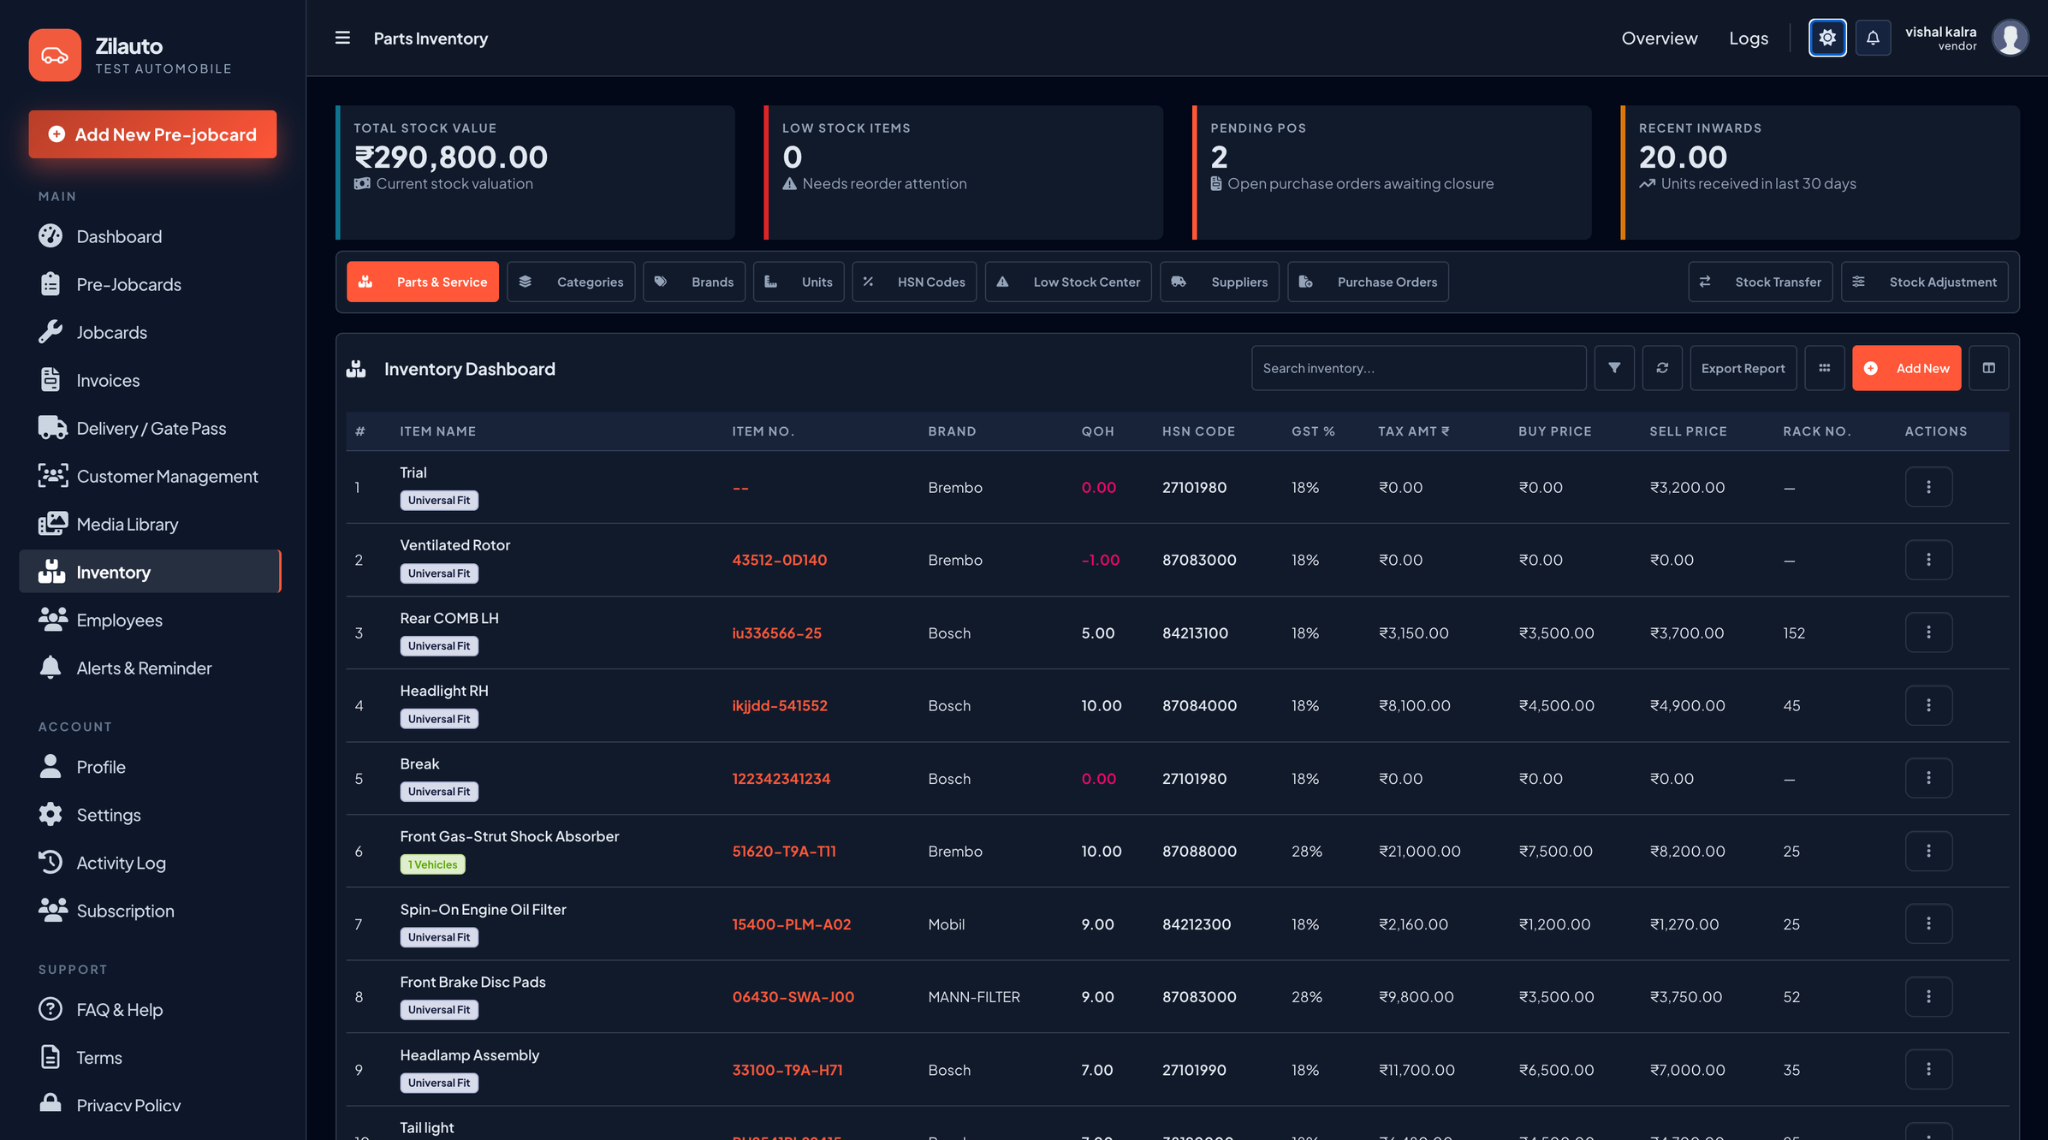The image size is (2048, 1140).
Task: Switch to Parts & Service tab
Action: click(423, 282)
